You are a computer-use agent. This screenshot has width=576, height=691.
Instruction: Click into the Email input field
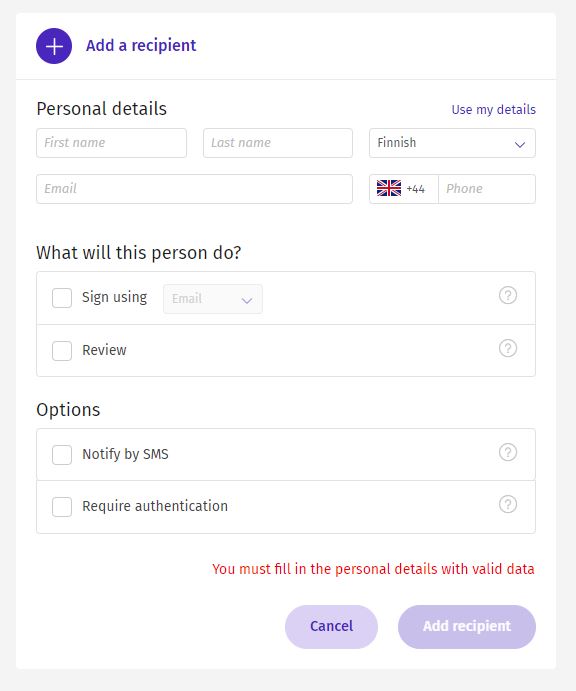tap(194, 189)
